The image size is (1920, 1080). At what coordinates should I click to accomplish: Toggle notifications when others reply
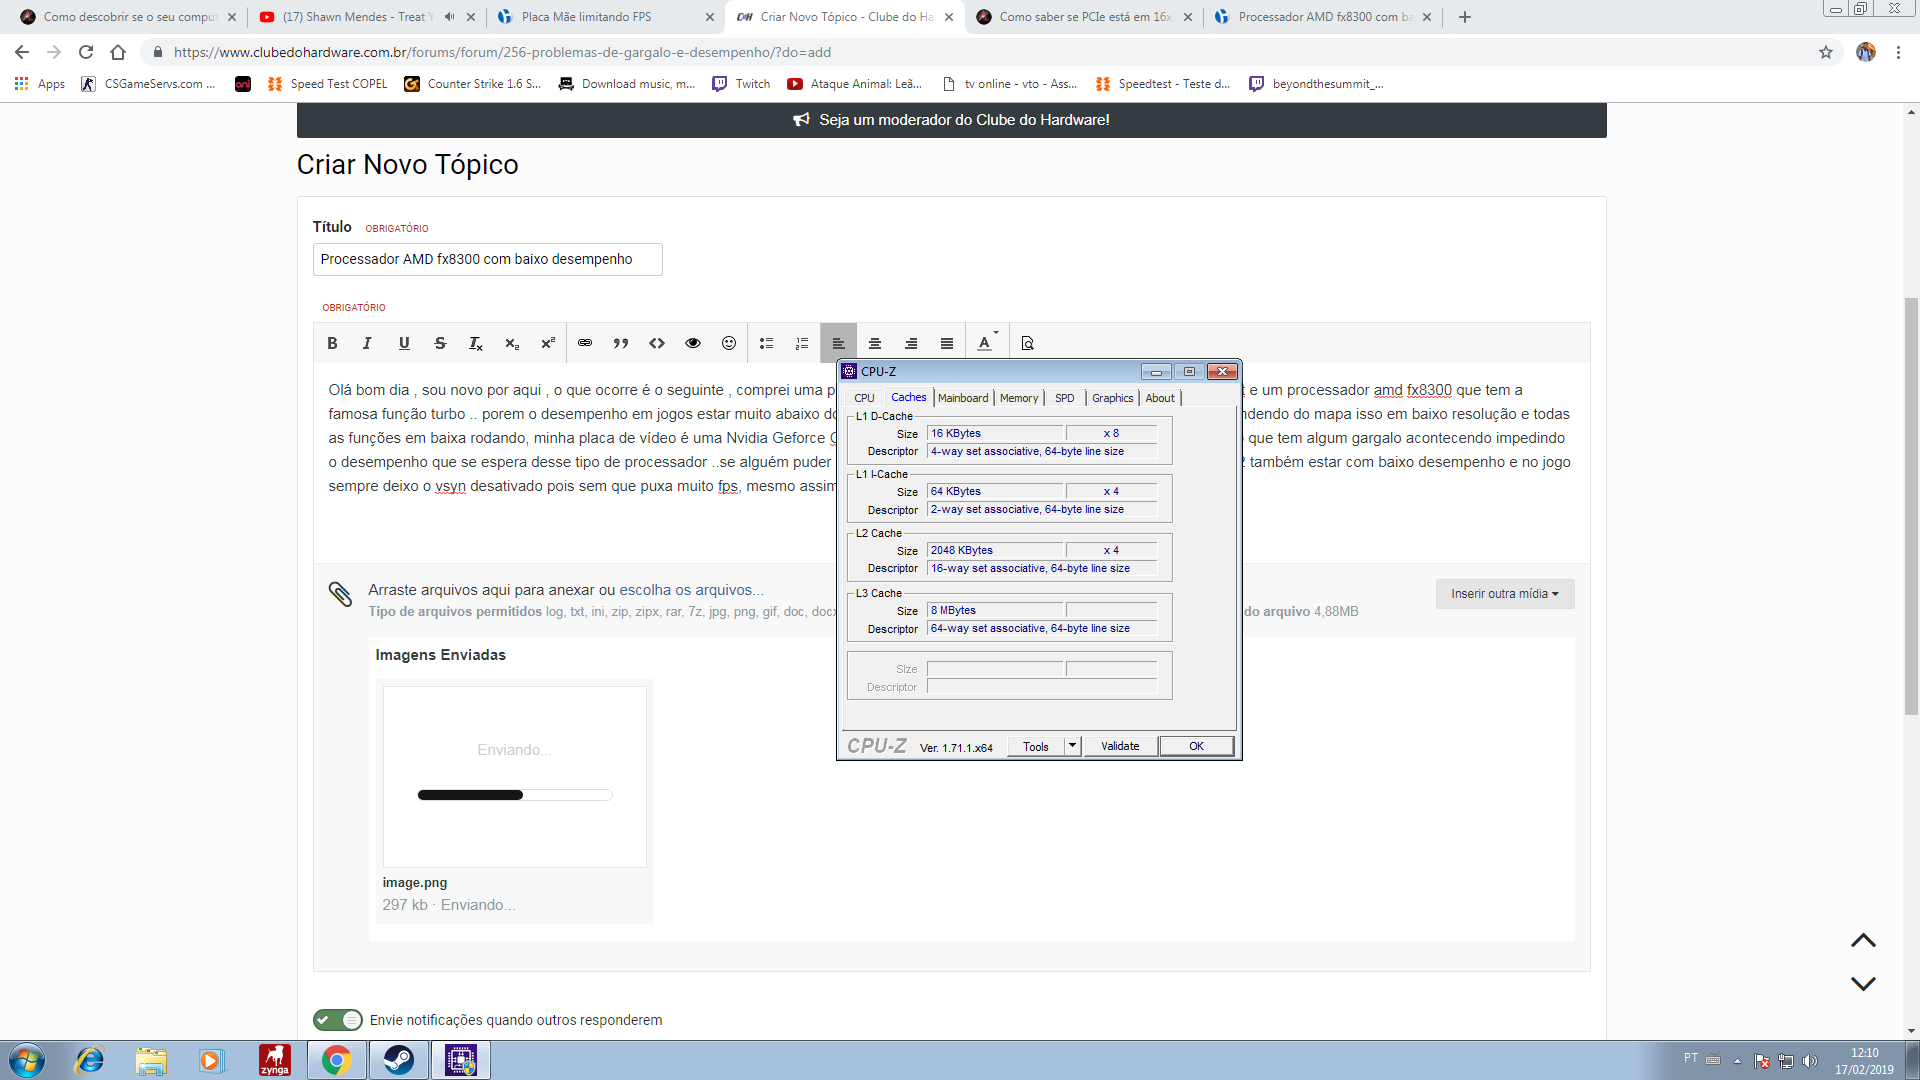(x=338, y=1020)
